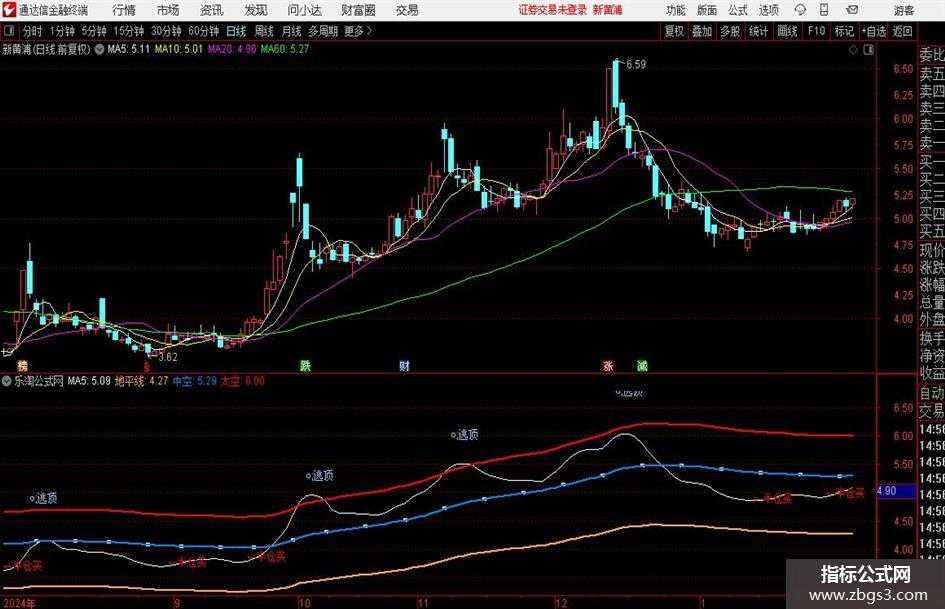The width and height of the screenshot is (945, 609).
Task: Click the 地平线: 4.27 indicator label
Action: click(142, 381)
